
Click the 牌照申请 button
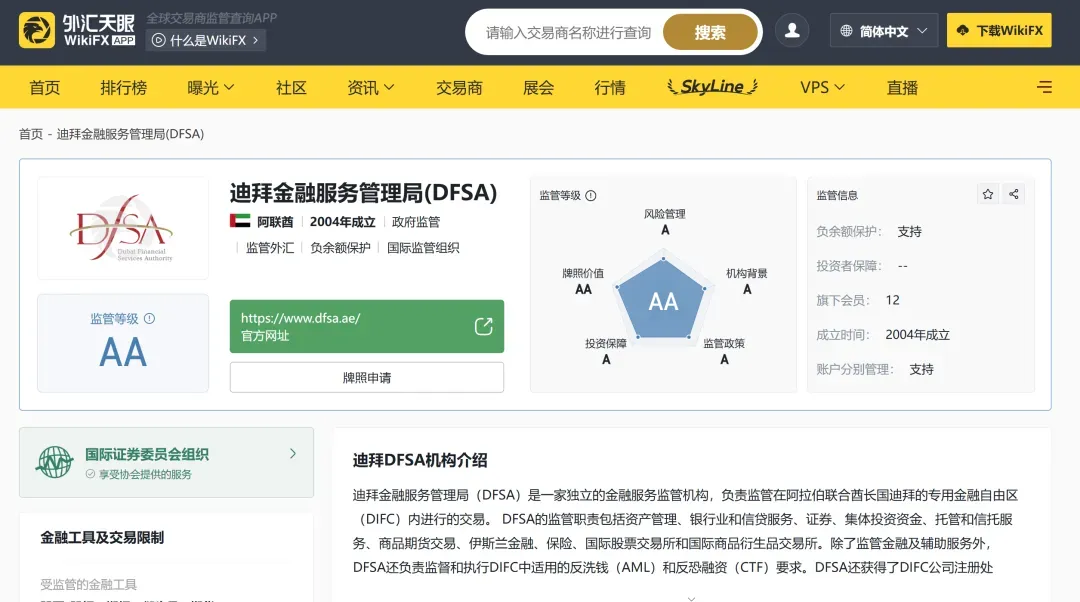[x=366, y=377]
